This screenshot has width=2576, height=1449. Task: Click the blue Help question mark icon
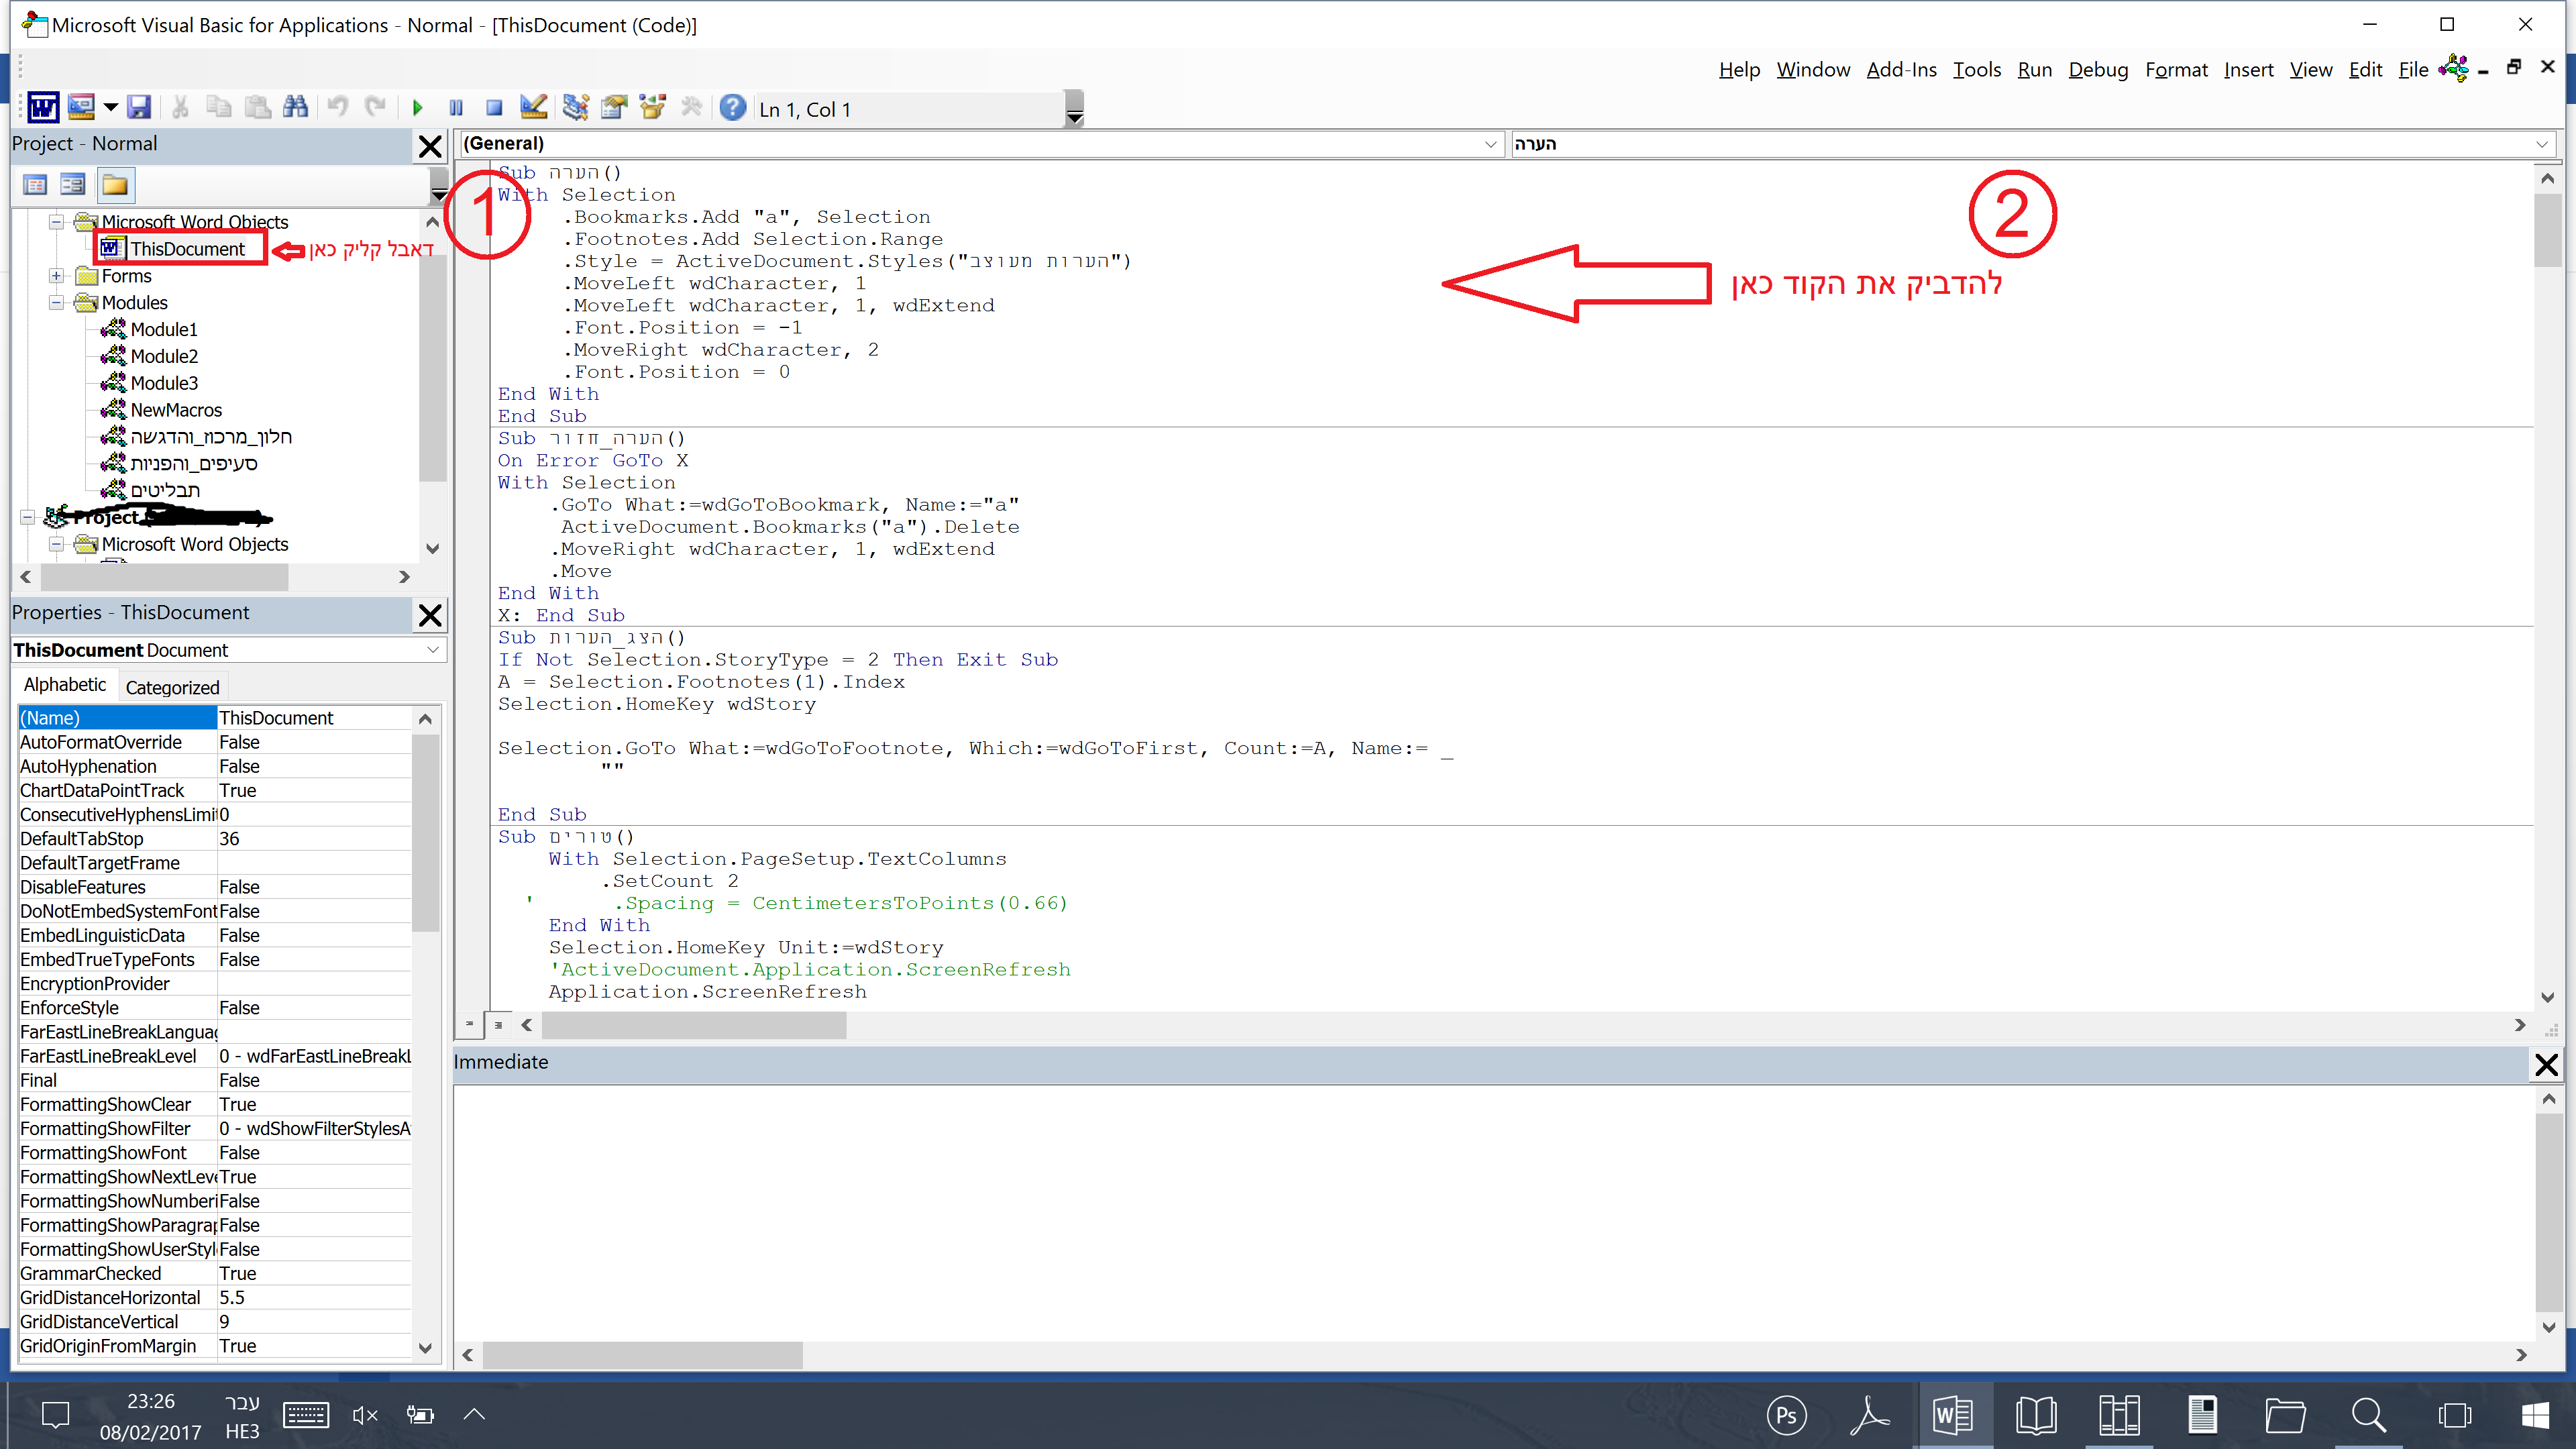pyautogui.click(x=733, y=108)
